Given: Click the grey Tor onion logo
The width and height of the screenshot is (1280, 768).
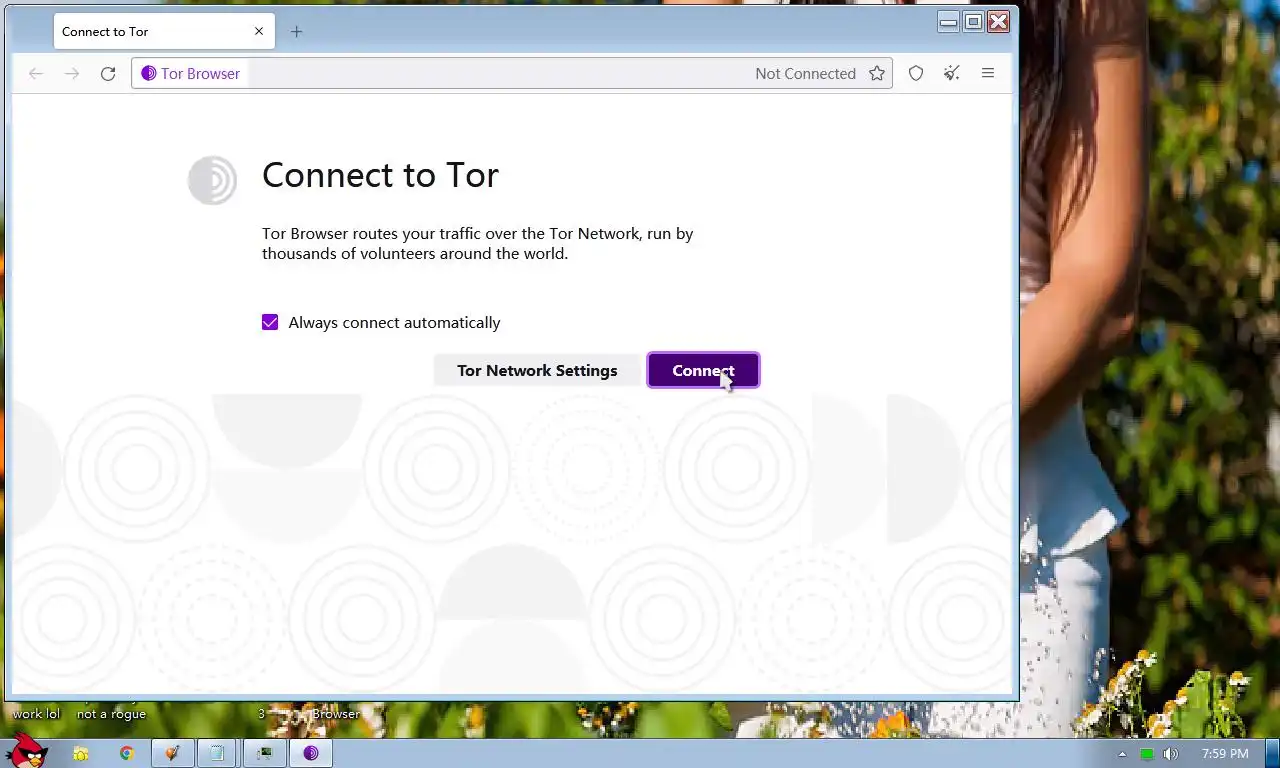Looking at the screenshot, I should pyautogui.click(x=212, y=181).
